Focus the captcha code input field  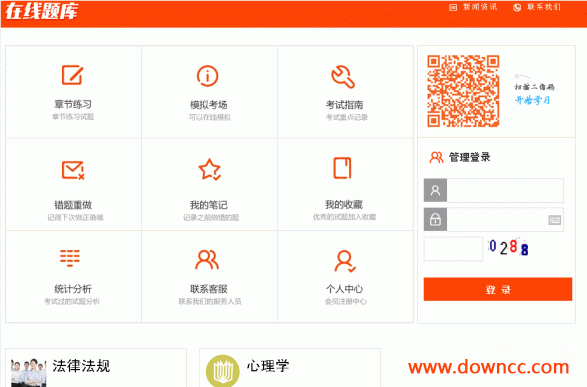point(453,249)
